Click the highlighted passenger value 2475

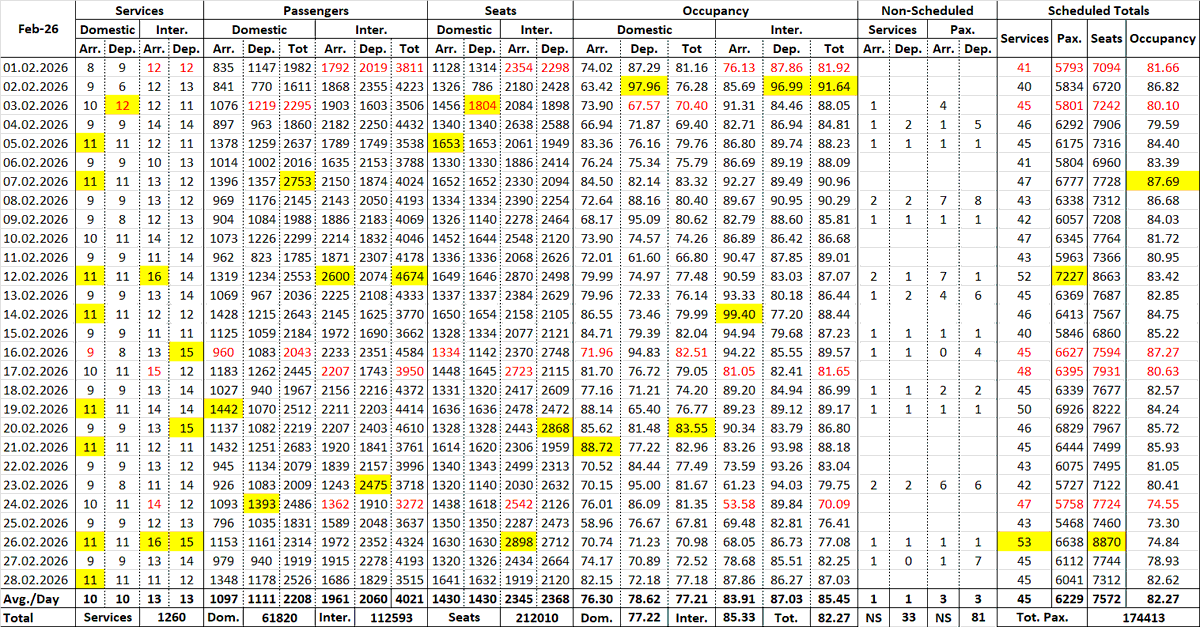coord(371,483)
